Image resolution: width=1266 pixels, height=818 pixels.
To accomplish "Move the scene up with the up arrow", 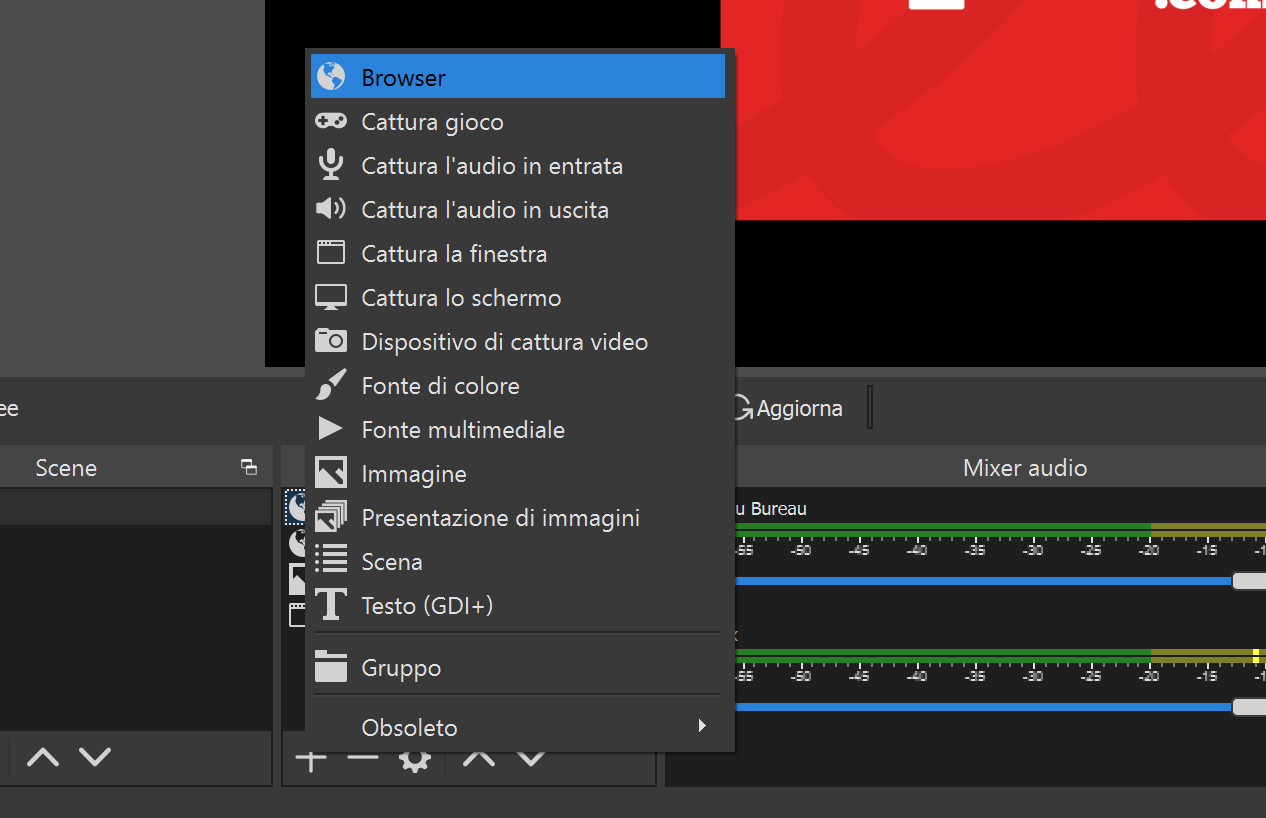I will 43,757.
